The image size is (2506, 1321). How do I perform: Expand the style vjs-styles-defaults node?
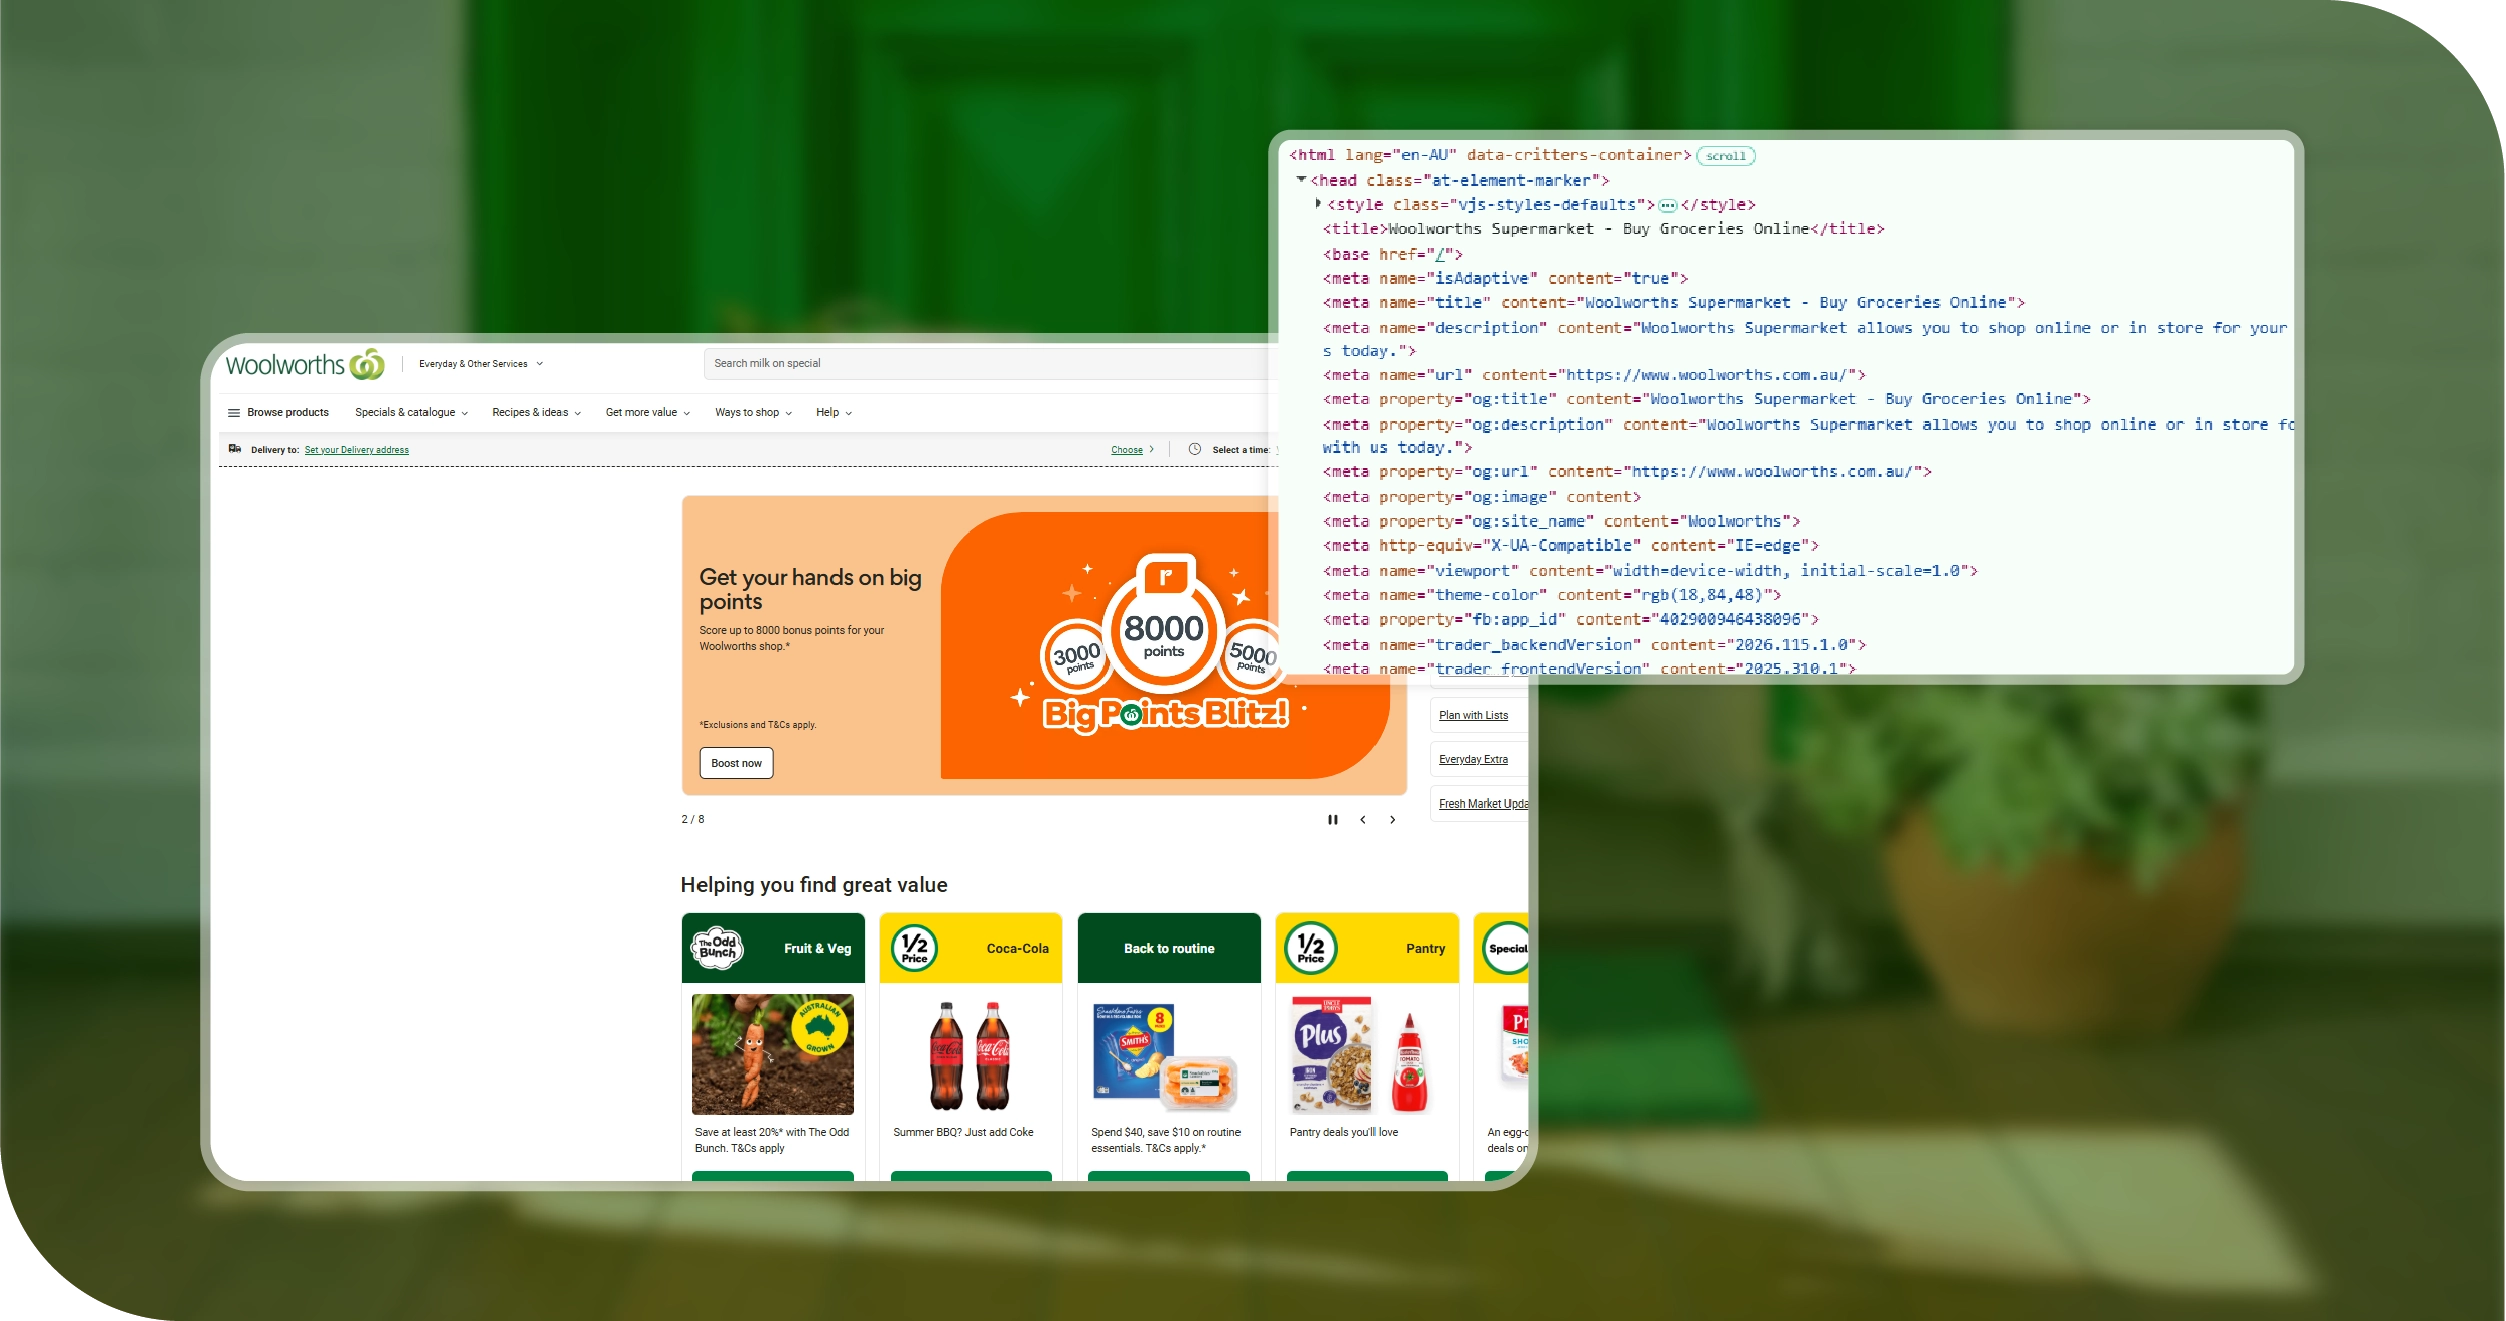coord(1318,204)
